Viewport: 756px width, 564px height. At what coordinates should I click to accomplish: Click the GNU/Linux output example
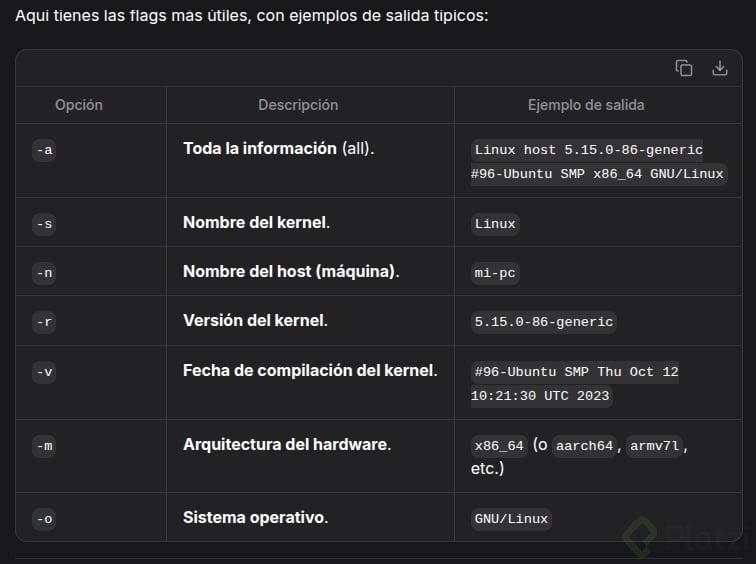512,519
